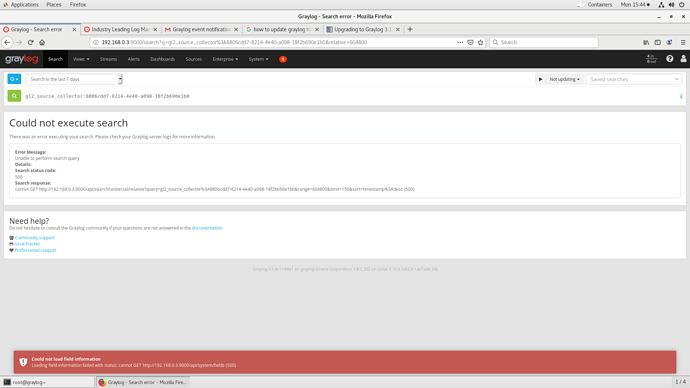This screenshot has width=690, height=388.
Task: Click the '1 / 4' workspace switcher
Action: [x=680, y=382]
